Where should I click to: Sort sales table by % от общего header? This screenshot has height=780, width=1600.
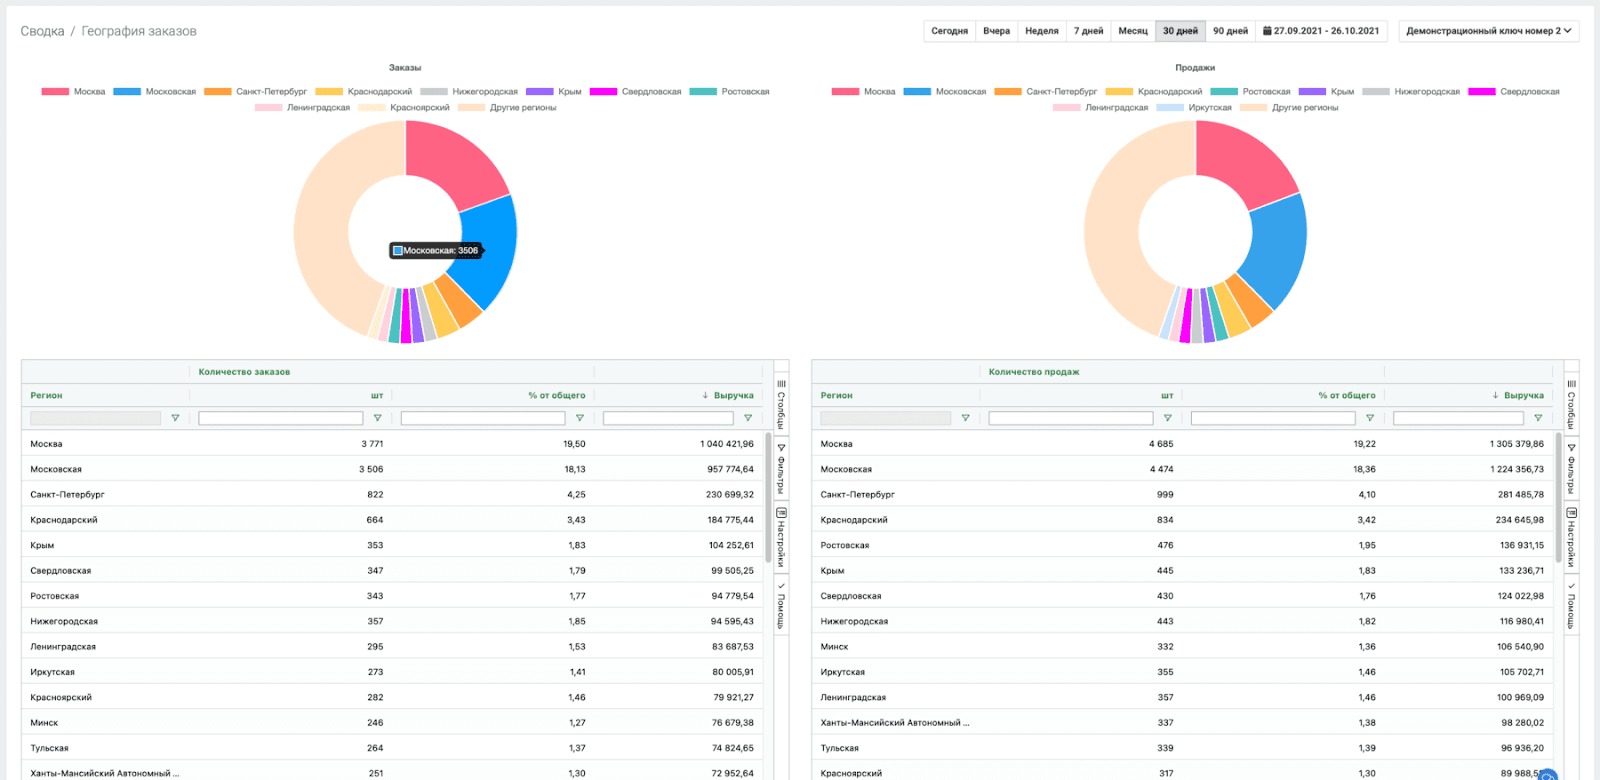pos(1346,396)
